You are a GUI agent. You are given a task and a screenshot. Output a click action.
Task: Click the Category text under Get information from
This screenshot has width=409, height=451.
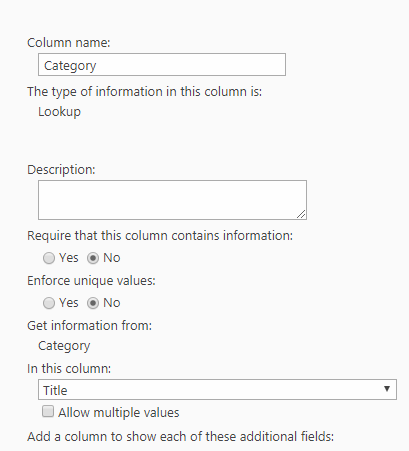click(x=64, y=346)
